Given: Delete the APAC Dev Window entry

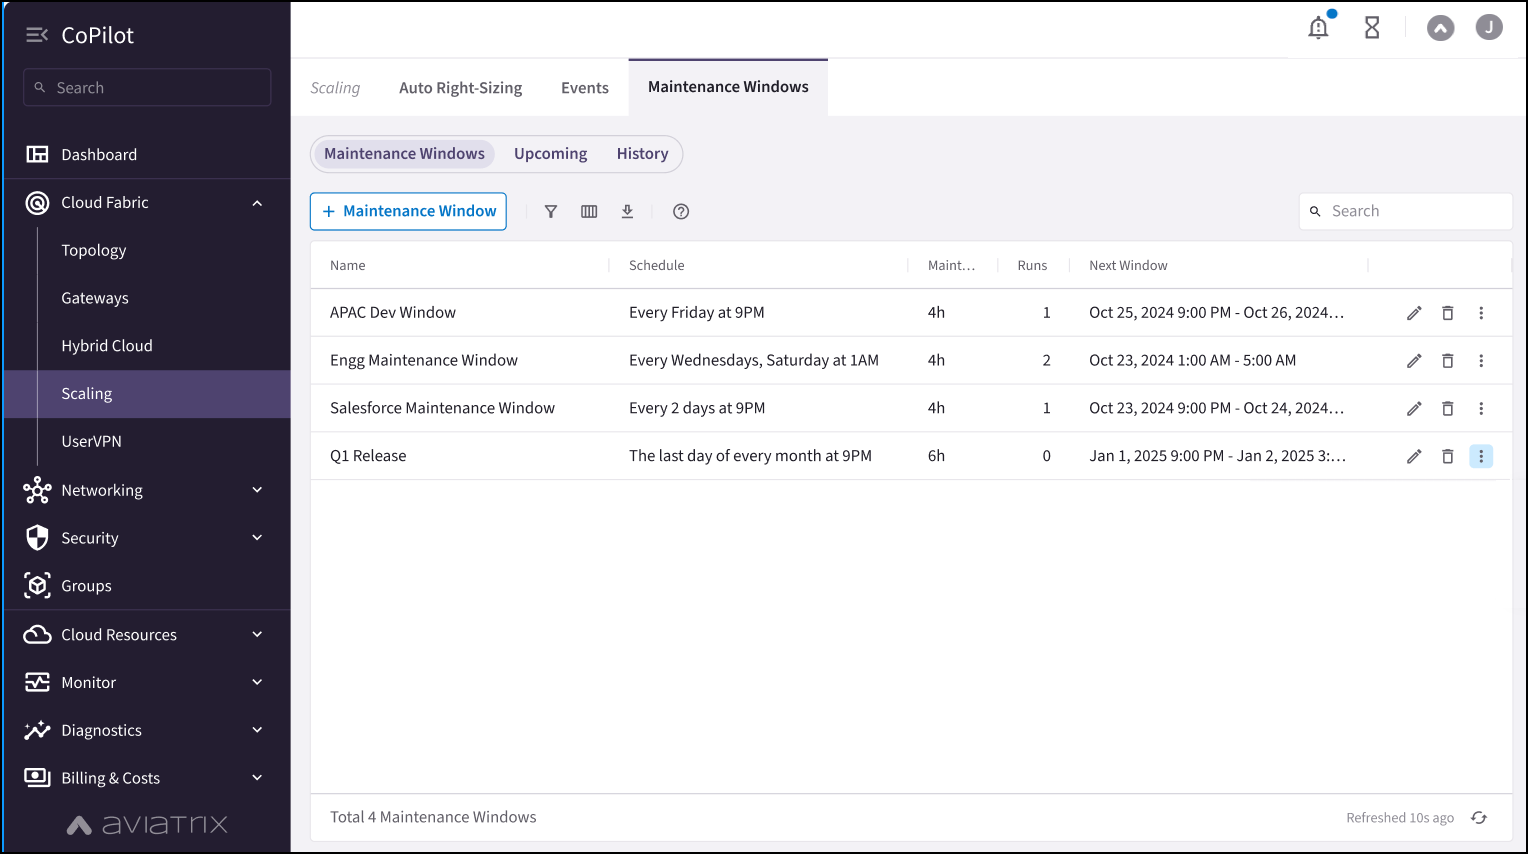Looking at the screenshot, I should click(x=1447, y=312).
